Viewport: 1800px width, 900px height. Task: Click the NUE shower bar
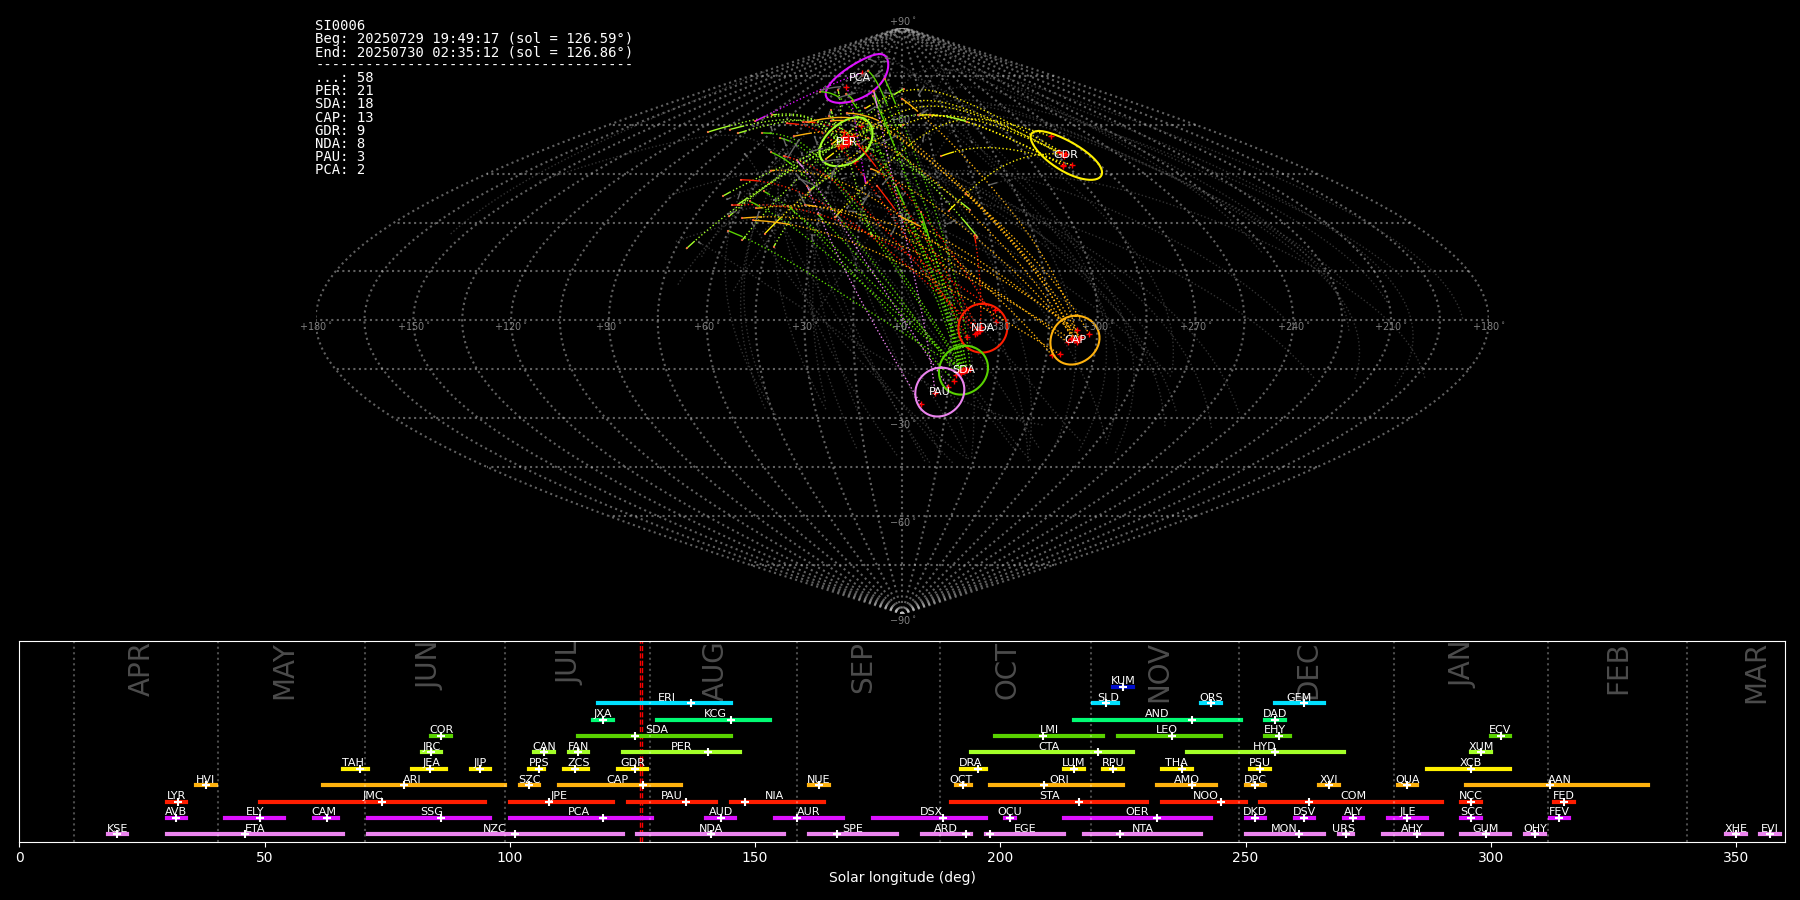(818, 785)
